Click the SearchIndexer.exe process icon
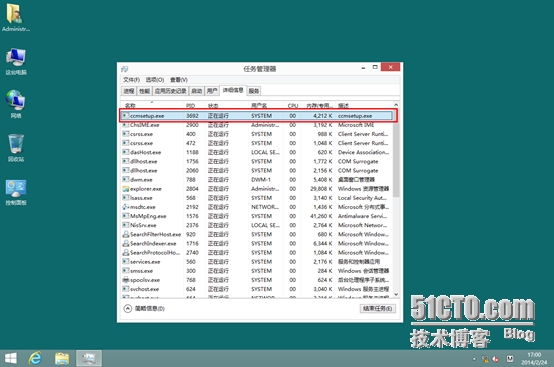This screenshot has height=367, width=554. [x=126, y=243]
